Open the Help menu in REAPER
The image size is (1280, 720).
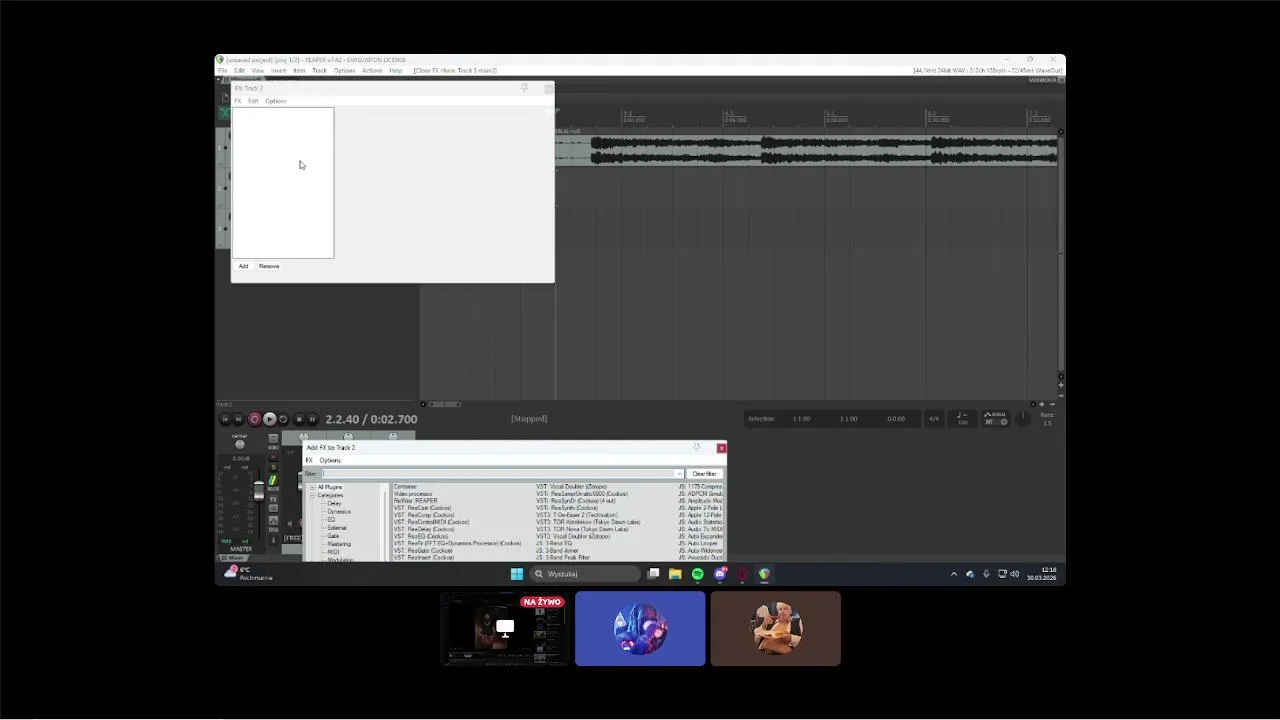[396, 71]
